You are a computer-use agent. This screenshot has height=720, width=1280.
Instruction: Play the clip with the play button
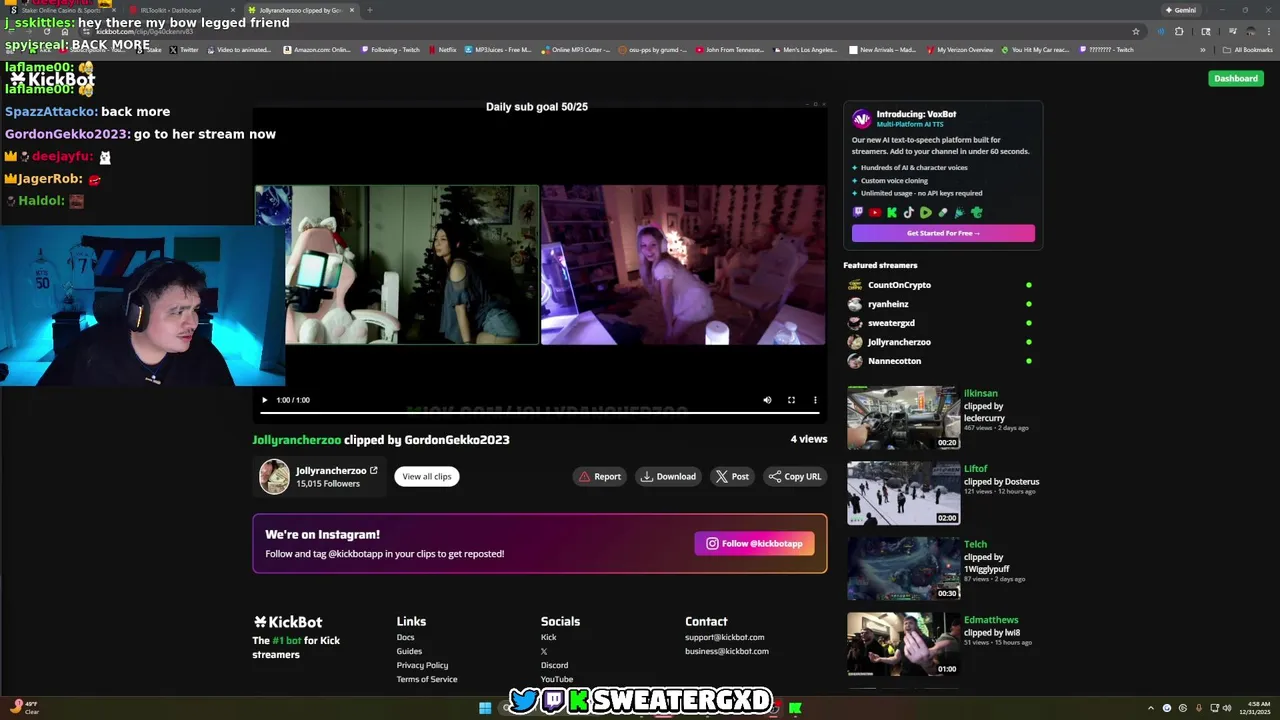click(264, 400)
